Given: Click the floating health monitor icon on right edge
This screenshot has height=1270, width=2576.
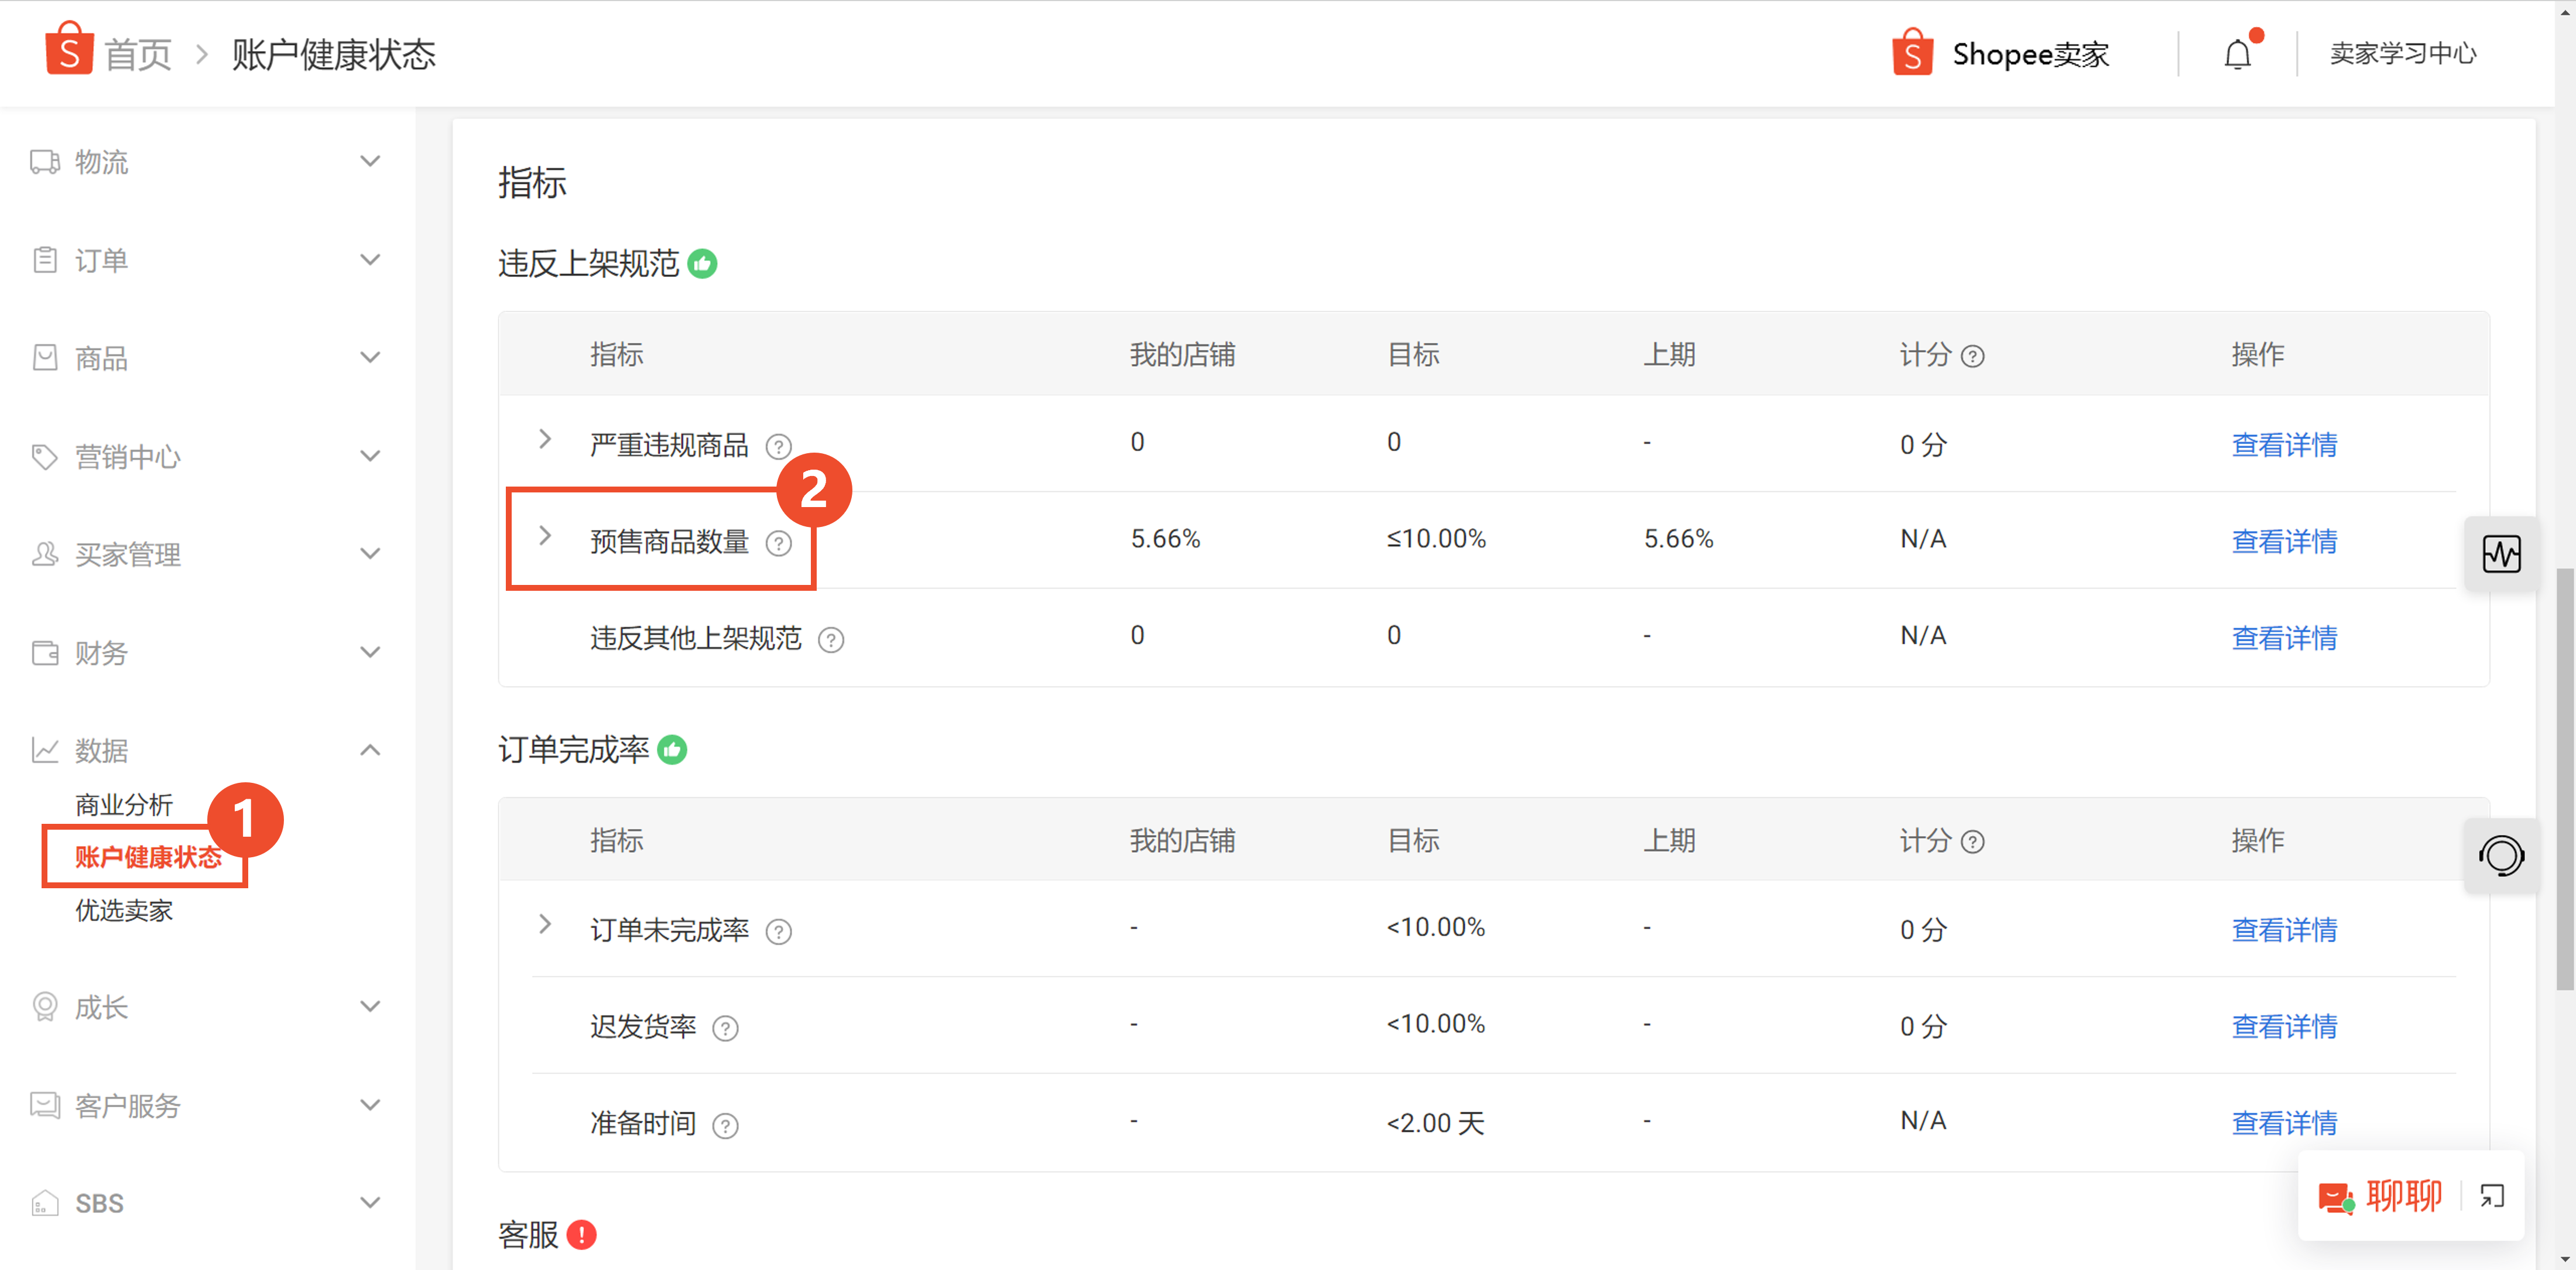Looking at the screenshot, I should (x=2502, y=553).
